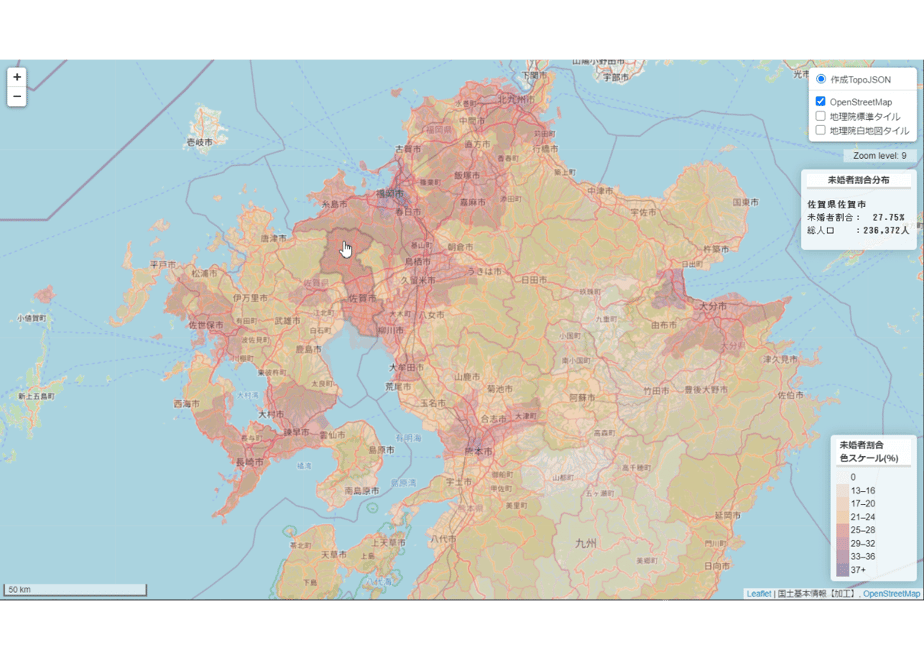Uncheck the OpenStreetMap layer checkbox
Screen dimensions: 924x660
coord(820,101)
